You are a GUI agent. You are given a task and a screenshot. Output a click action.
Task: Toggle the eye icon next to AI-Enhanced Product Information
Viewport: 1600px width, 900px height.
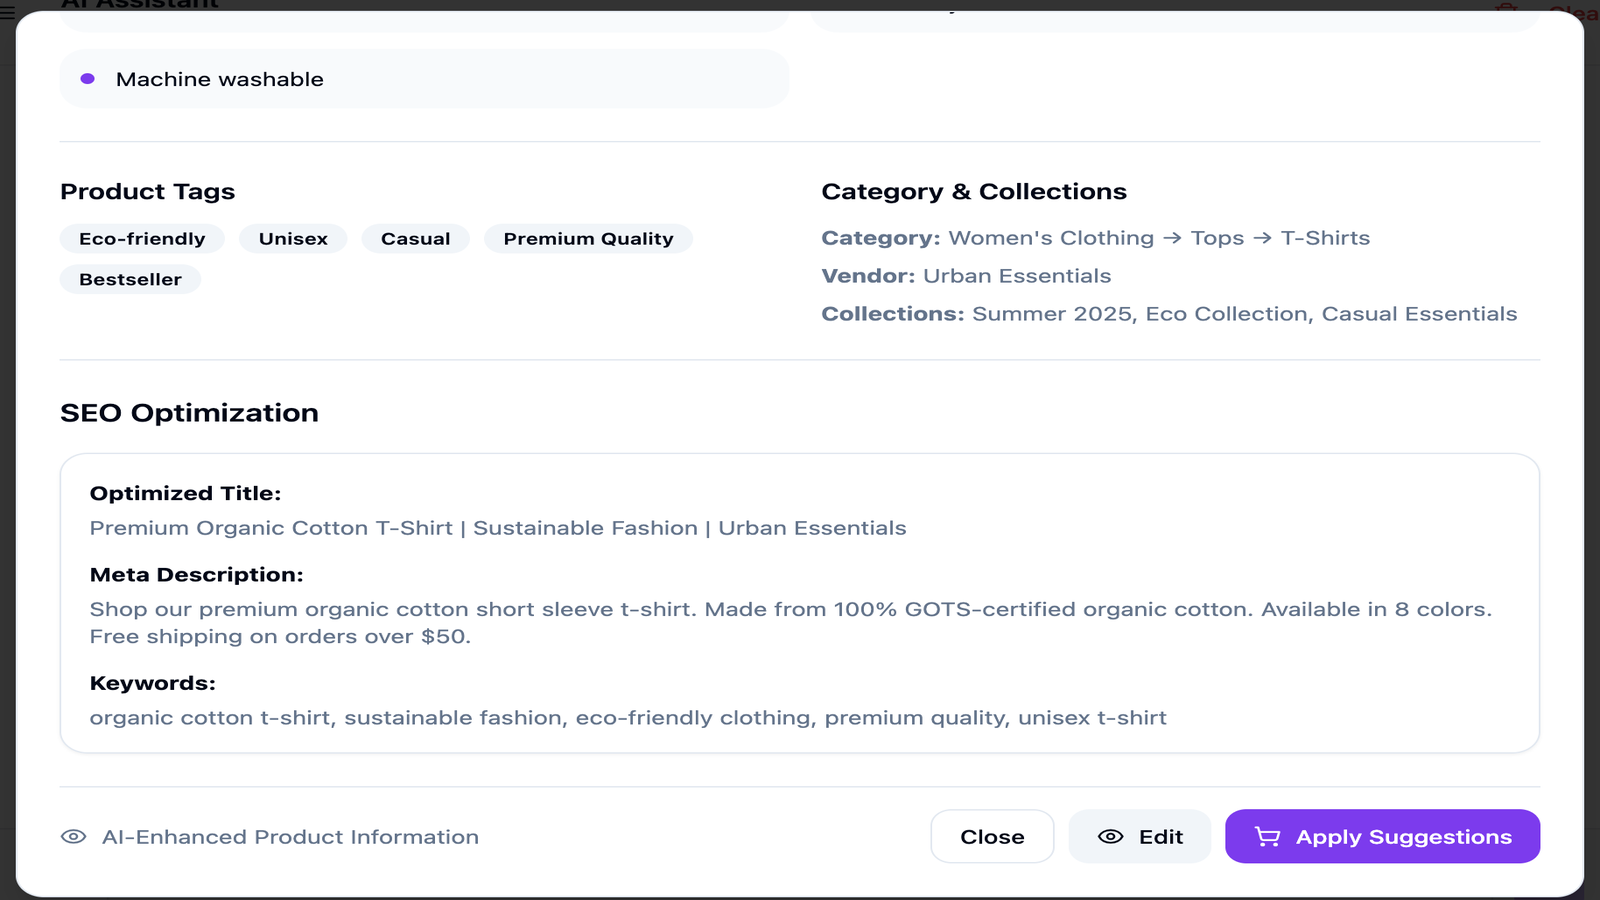pos(73,836)
